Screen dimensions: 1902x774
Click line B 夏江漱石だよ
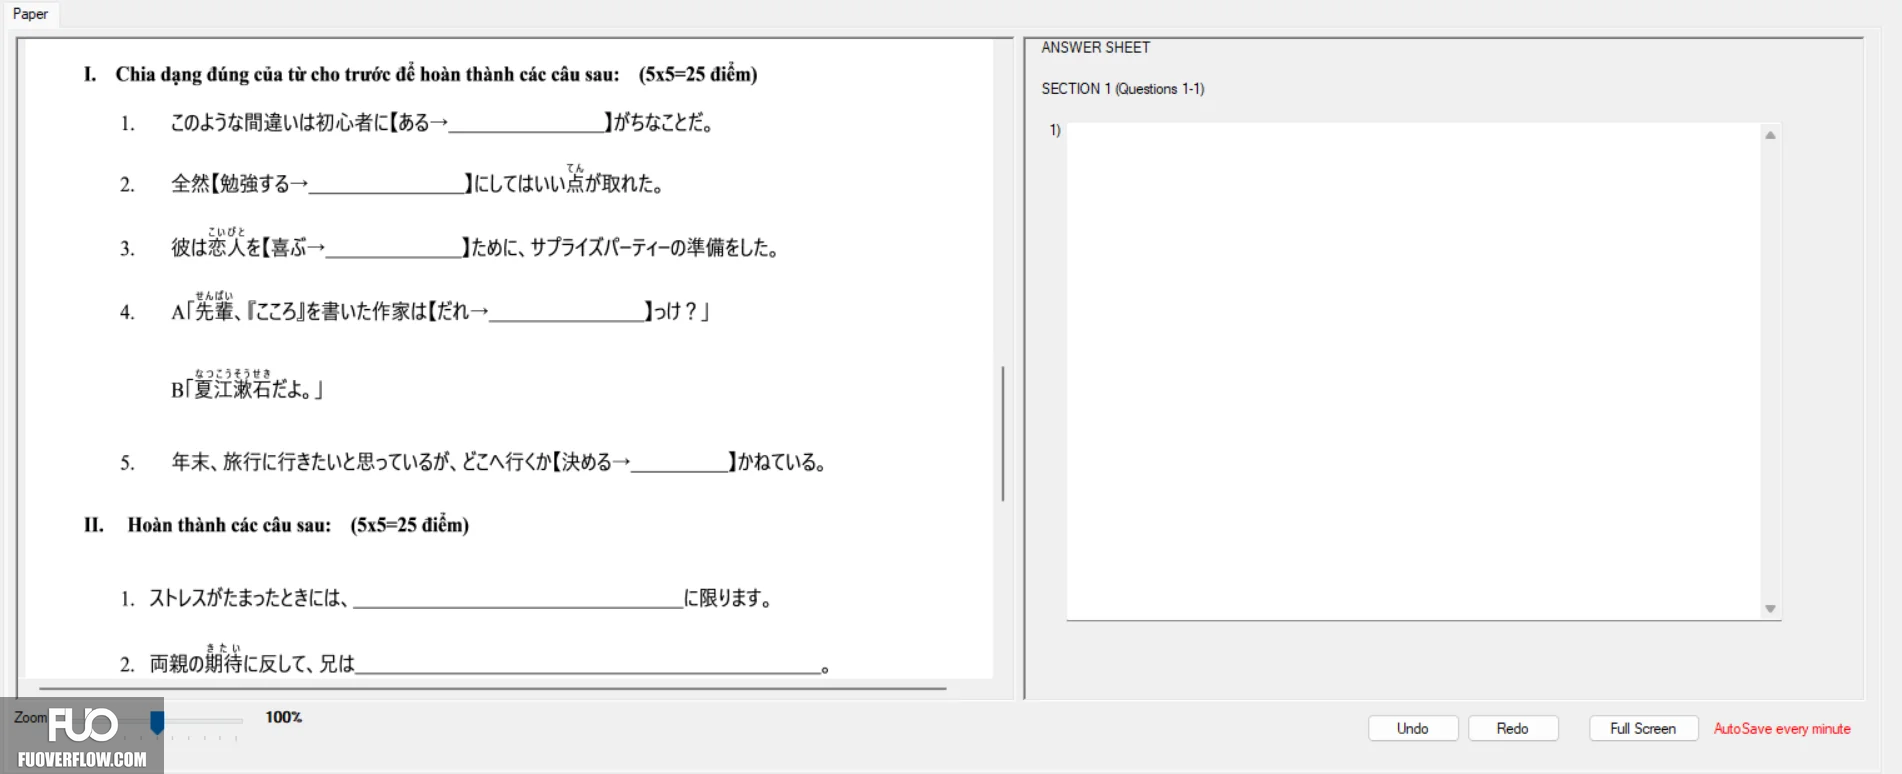247,388
